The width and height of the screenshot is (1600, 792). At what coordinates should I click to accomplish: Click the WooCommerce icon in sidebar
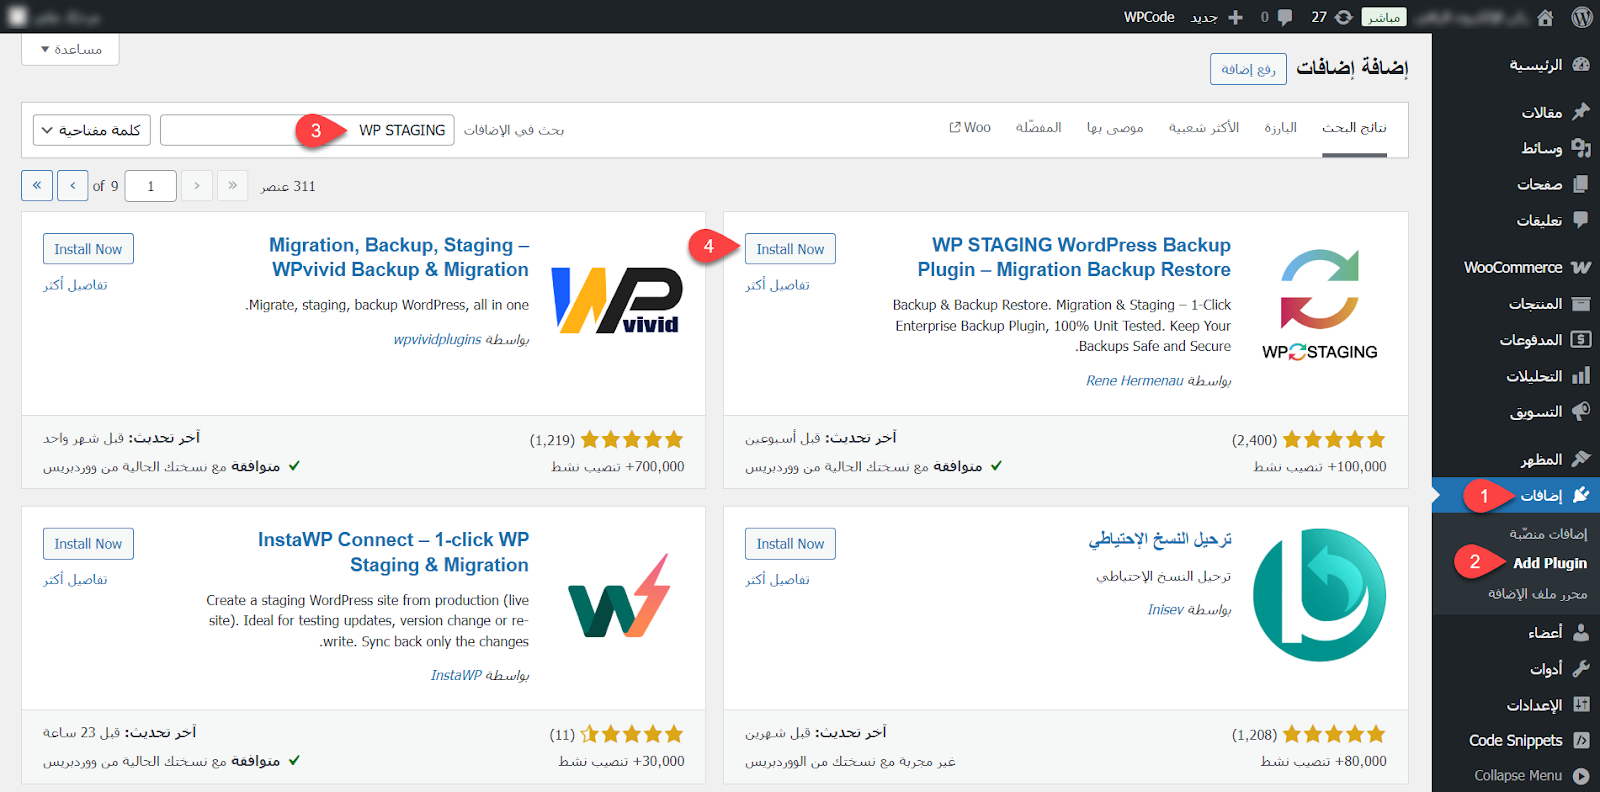point(1580,267)
